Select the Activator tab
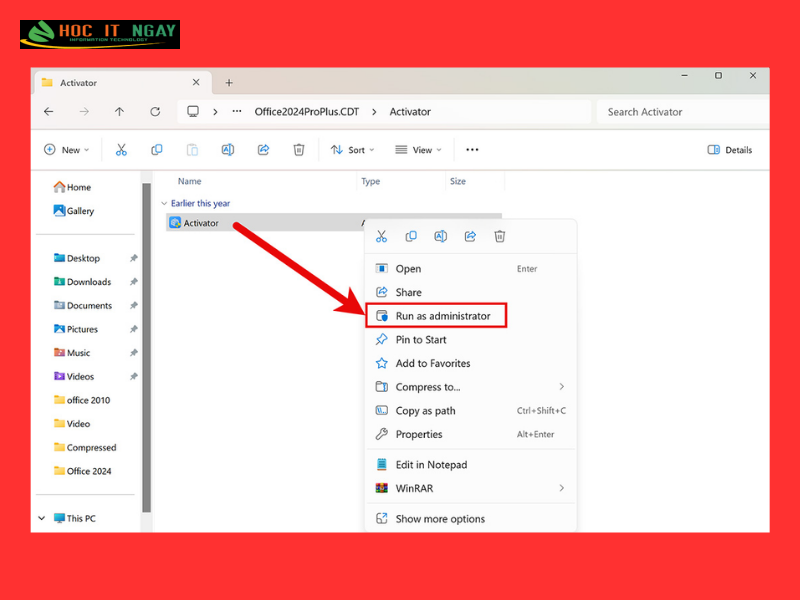The image size is (800, 600). point(123,82)
